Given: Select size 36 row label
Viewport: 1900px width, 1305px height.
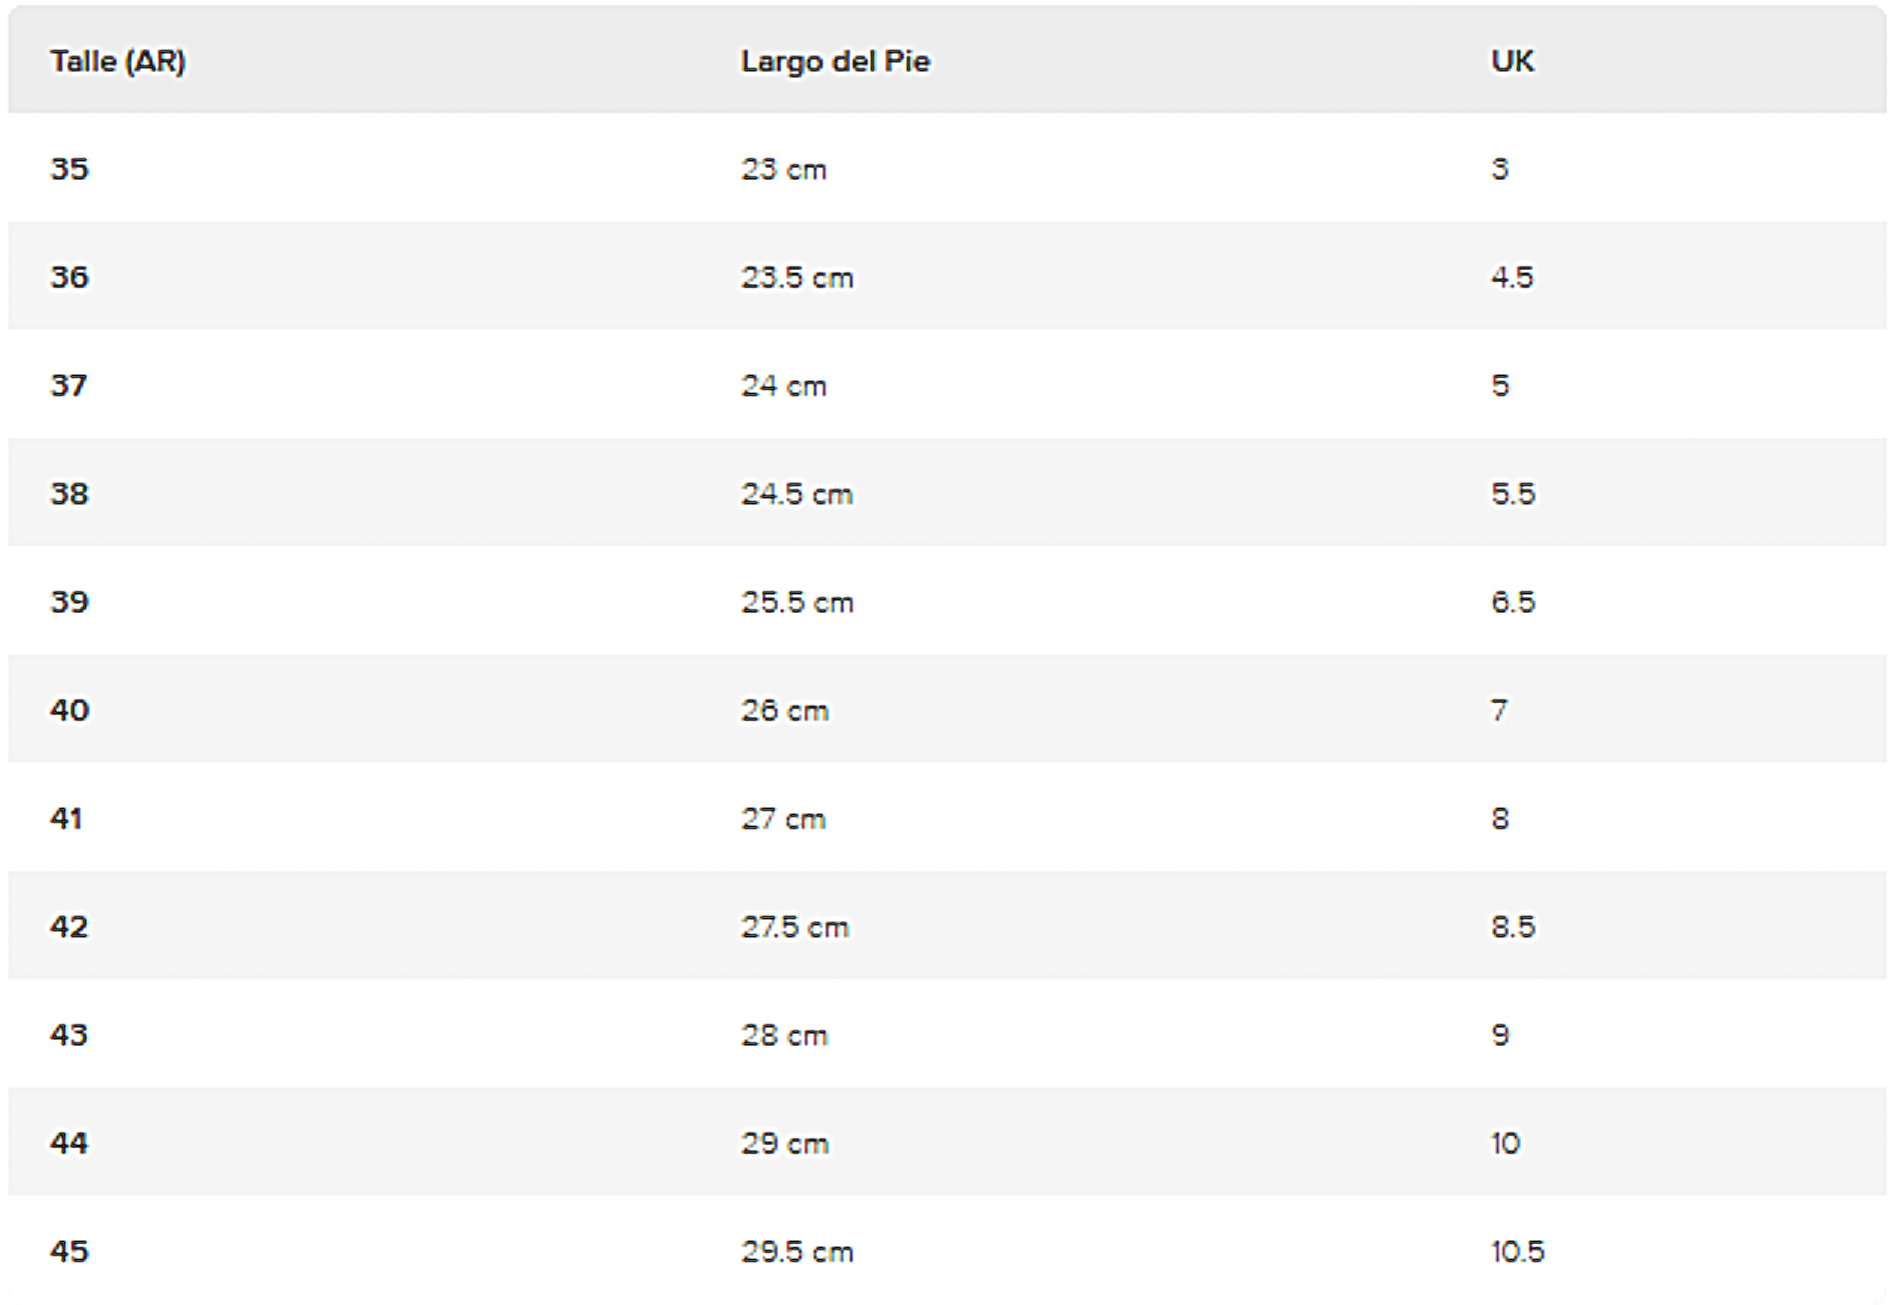Looking at the screenshot, I should 69,277.
